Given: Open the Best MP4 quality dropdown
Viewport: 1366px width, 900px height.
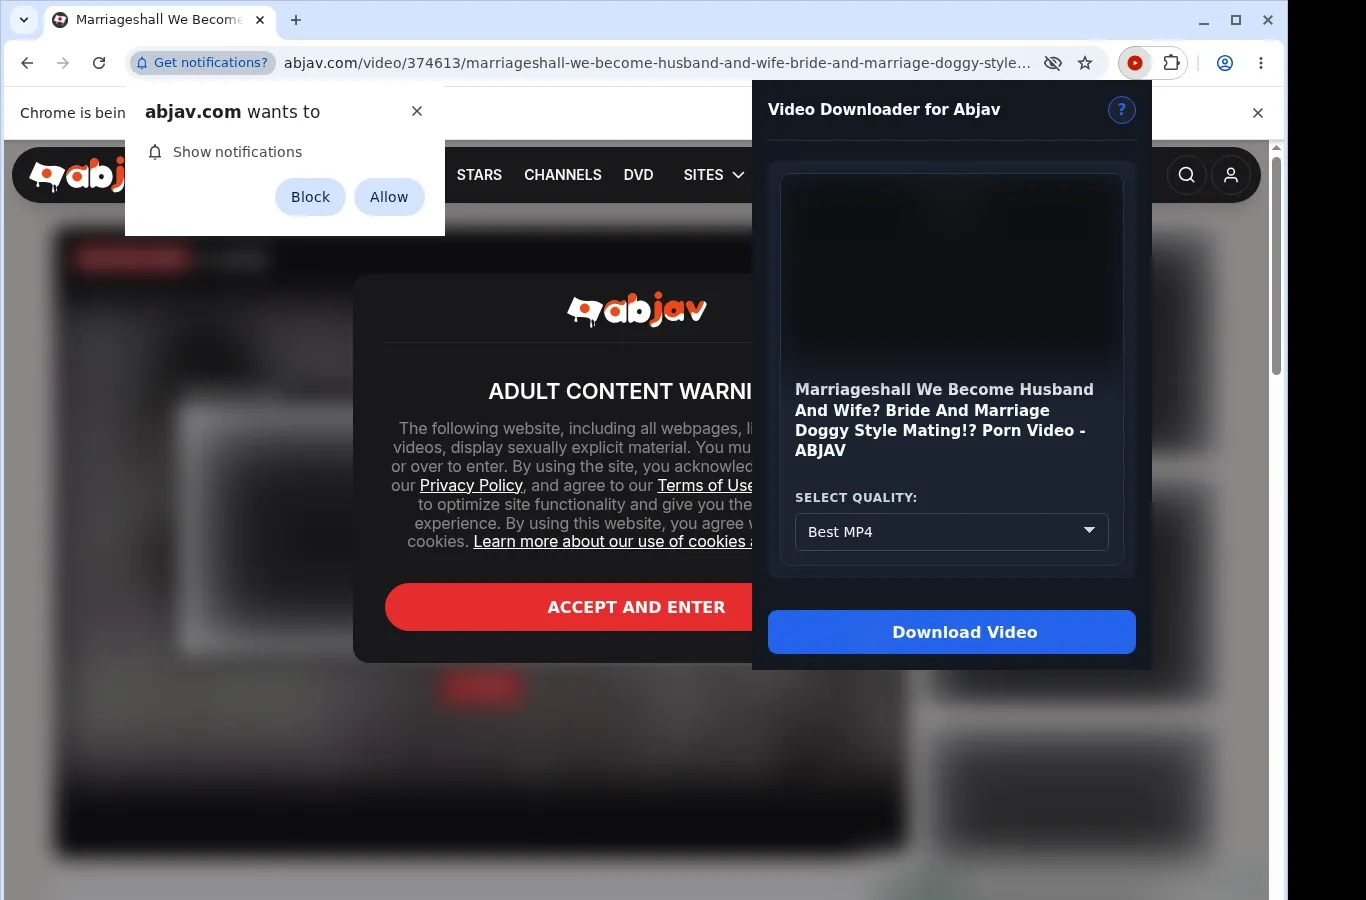Looking at the screenshot, I should click(x=952, y=532).
